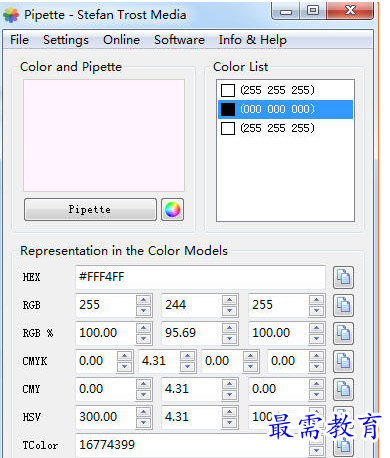Select the first white (255 255 255) entry

[x=285, y=90]
